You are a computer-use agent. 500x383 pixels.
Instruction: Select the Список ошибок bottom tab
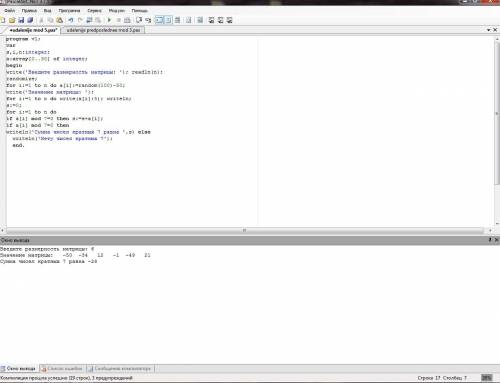click(x=62, y=368)
